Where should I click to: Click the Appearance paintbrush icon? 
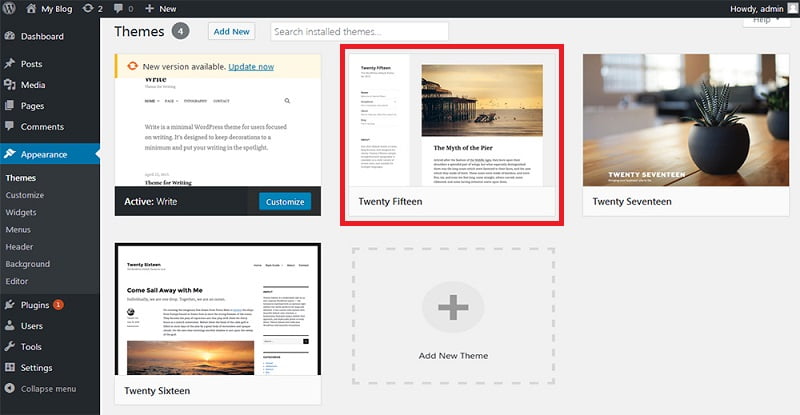tap(10, 154)
